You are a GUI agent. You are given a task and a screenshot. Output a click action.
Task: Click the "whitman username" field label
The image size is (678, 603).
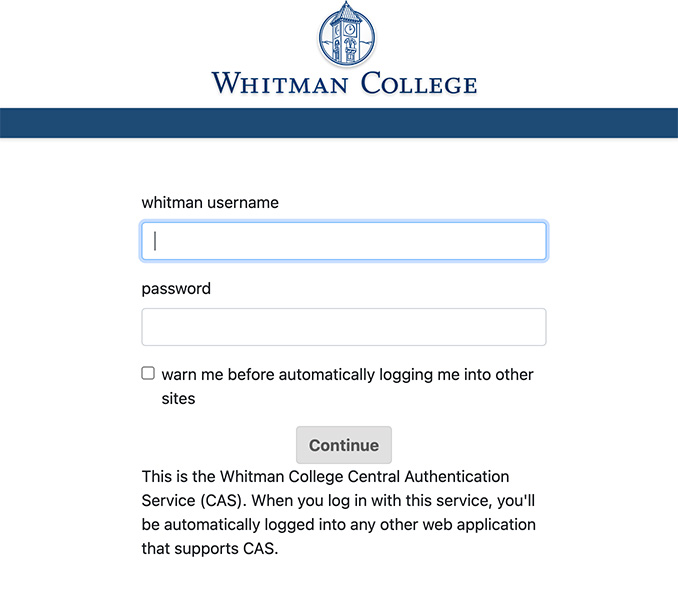tap(210, 202)
